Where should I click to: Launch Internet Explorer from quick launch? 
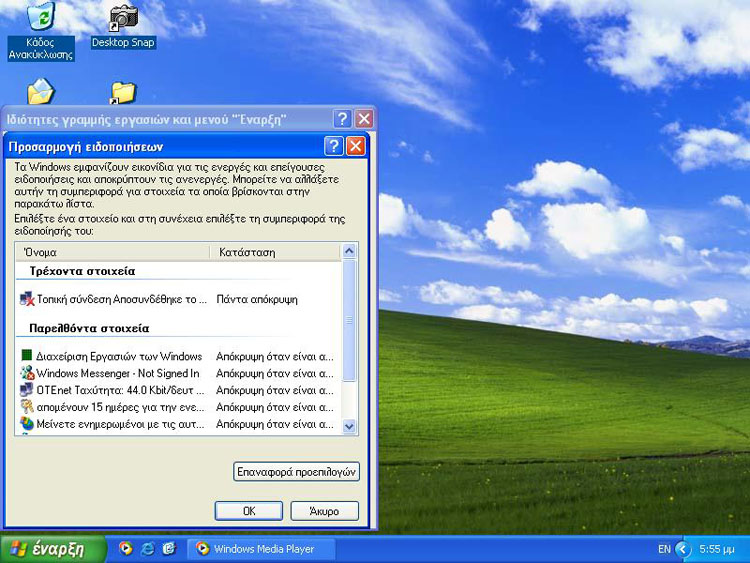(x=147, y=548)
